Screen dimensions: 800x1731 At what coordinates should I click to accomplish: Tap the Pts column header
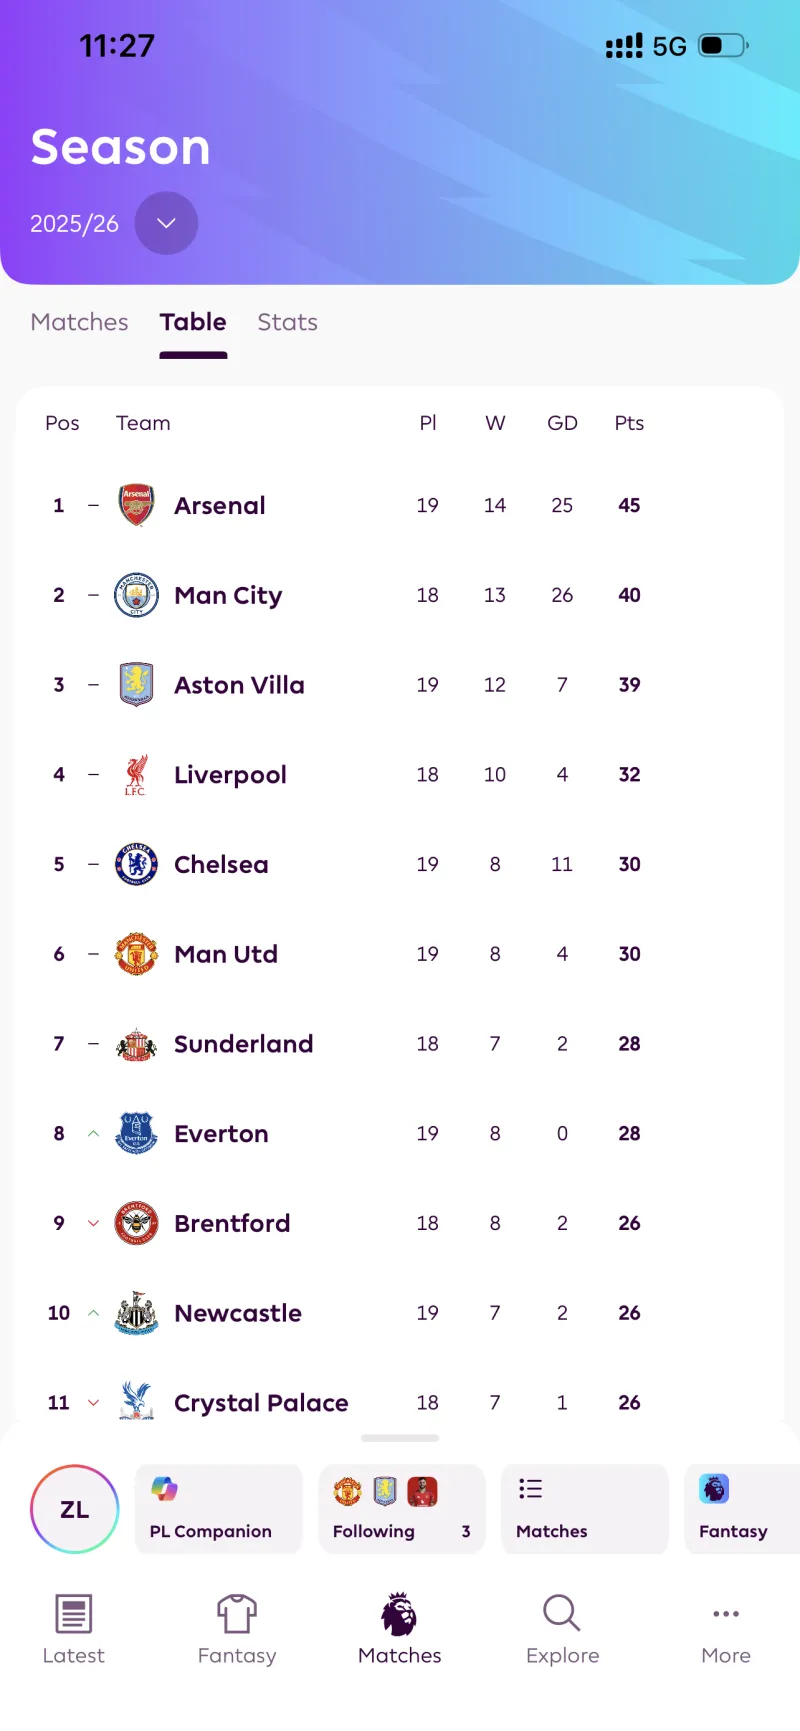(x=629, y=423)
